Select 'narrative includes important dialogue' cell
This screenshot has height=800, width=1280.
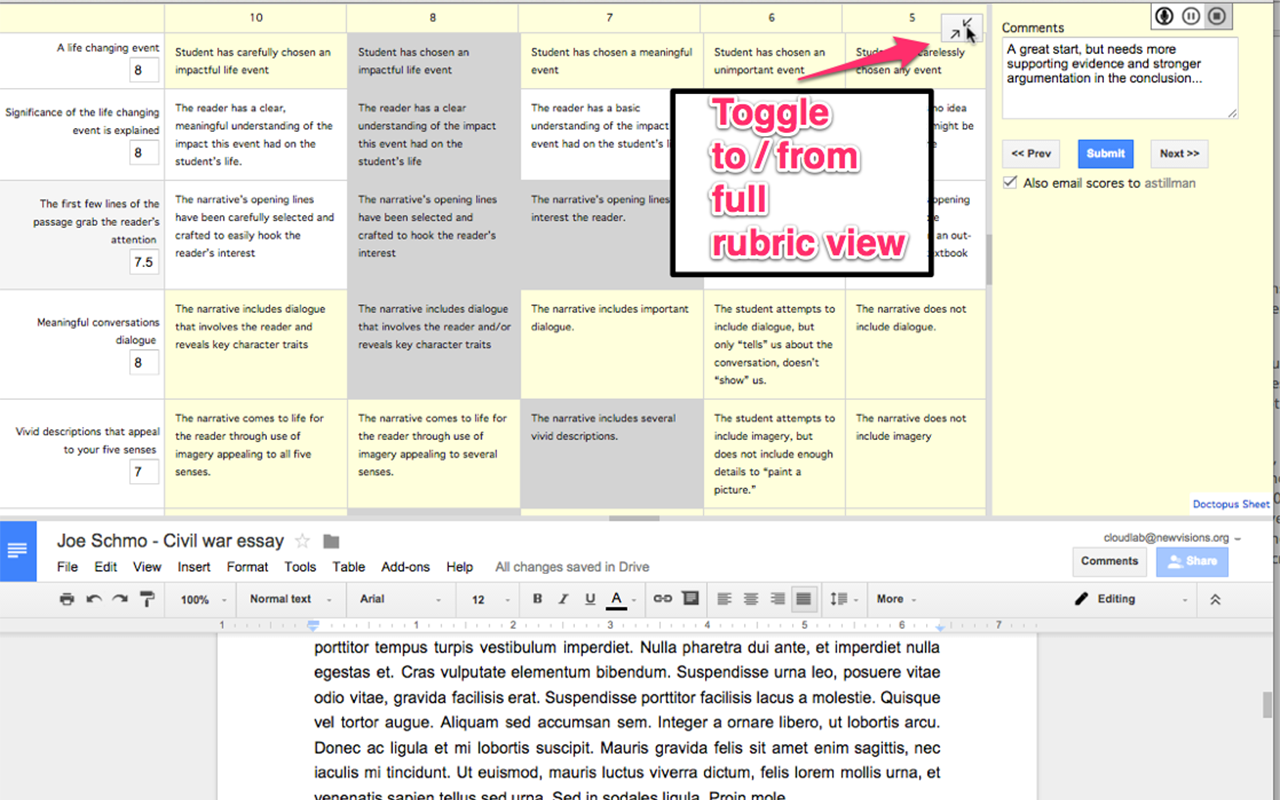(x=610, y=345)
